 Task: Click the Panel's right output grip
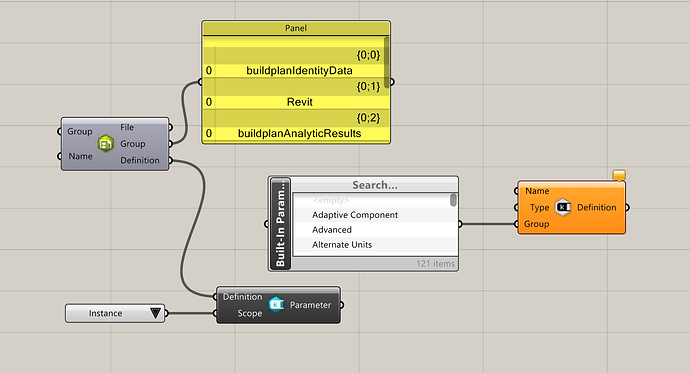point(392,82)
